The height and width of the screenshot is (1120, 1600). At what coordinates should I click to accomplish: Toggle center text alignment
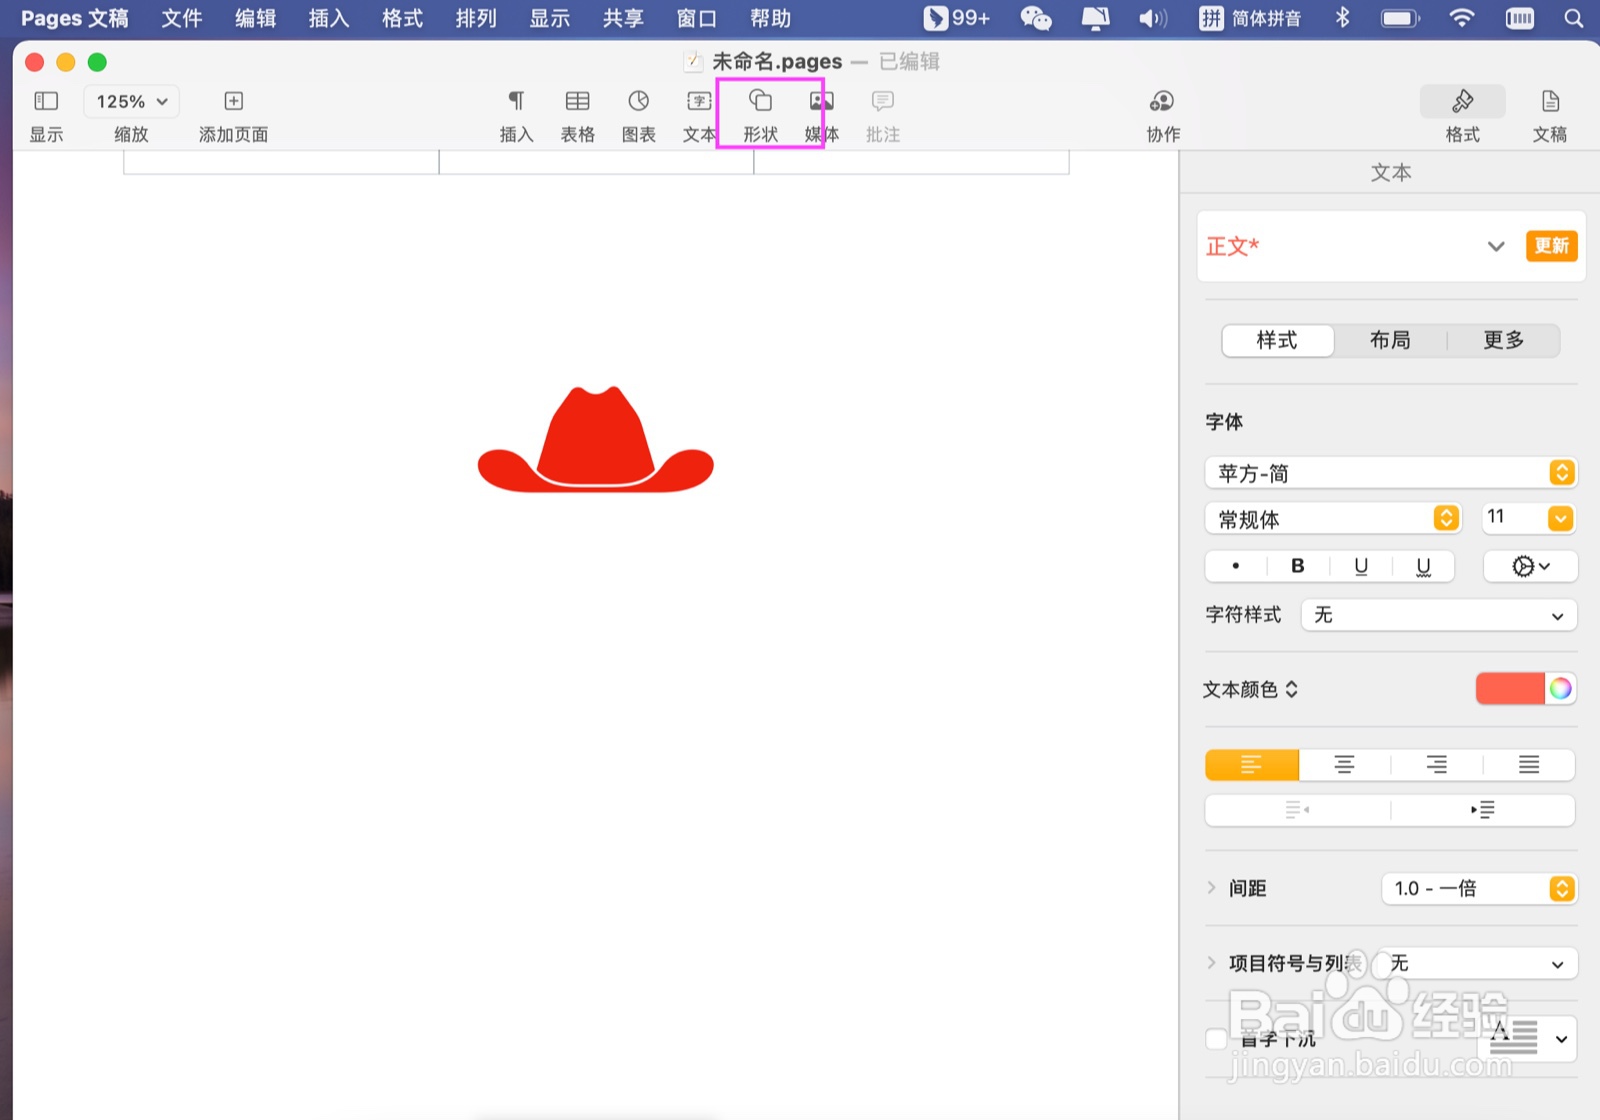point(1344,765)
